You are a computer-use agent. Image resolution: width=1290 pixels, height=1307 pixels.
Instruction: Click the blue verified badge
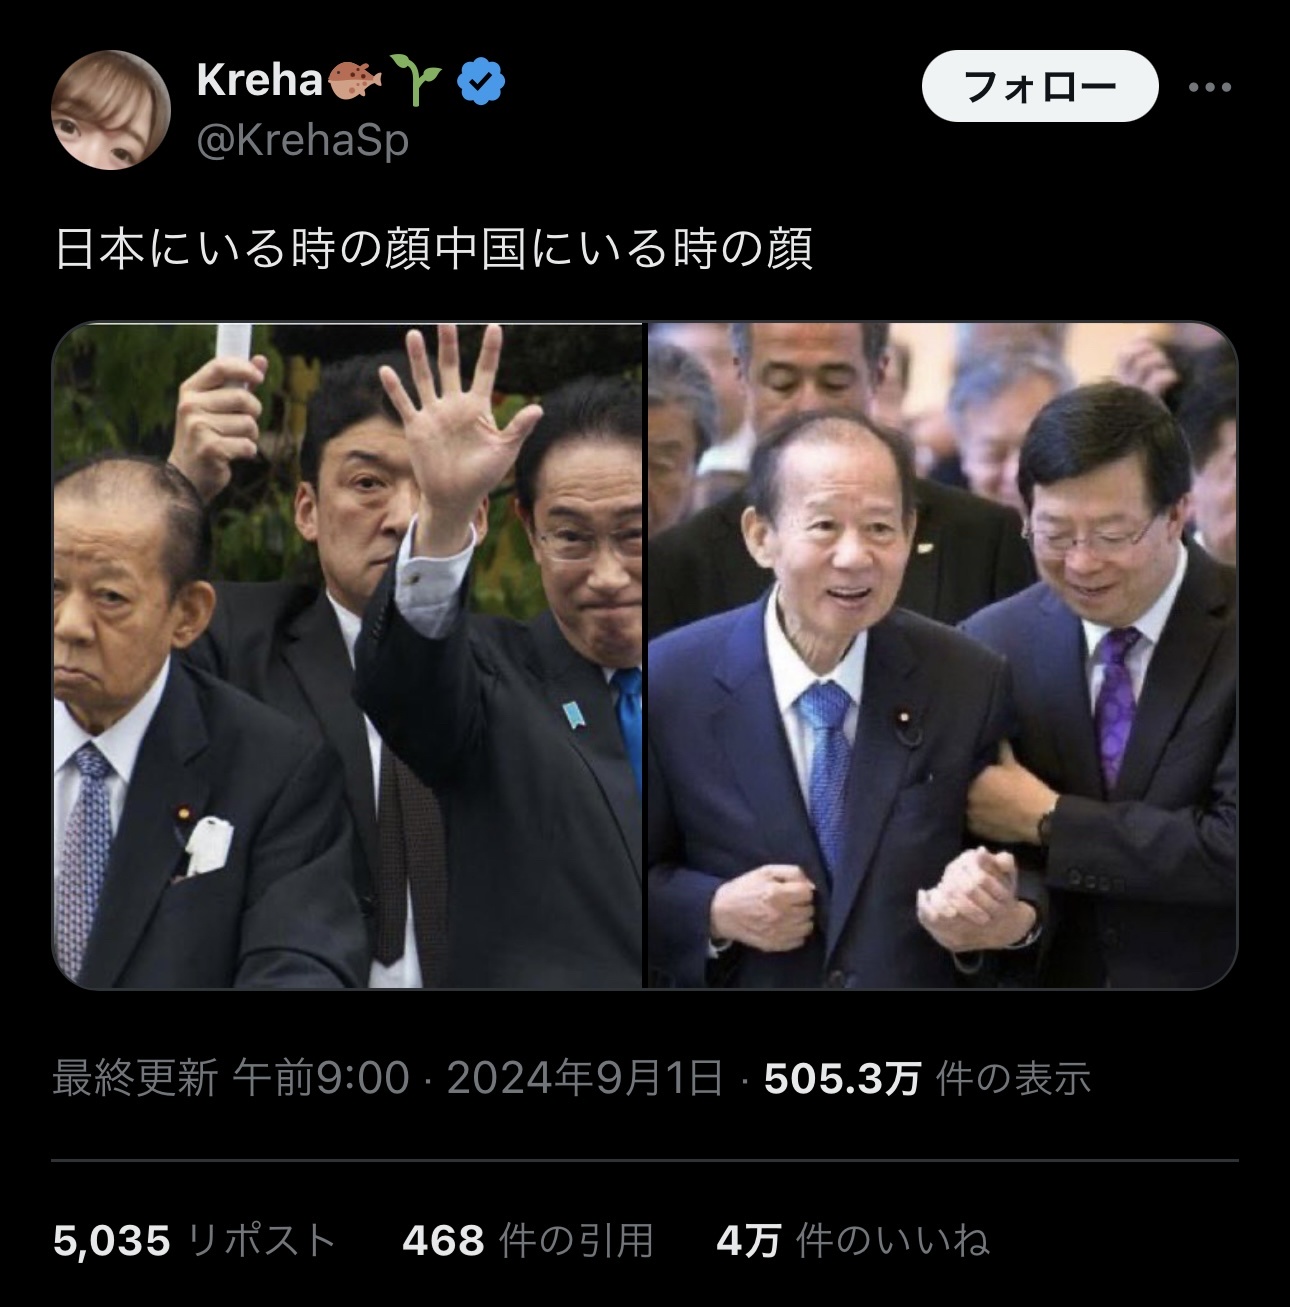(x=481, y=81)
